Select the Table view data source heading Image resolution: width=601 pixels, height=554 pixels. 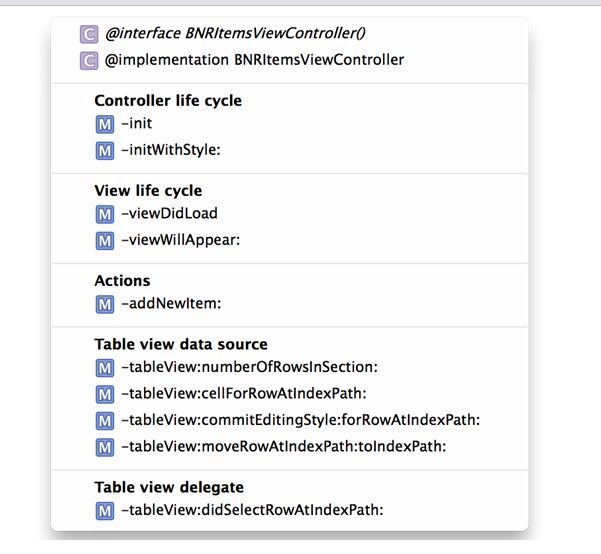click(181, 344)
